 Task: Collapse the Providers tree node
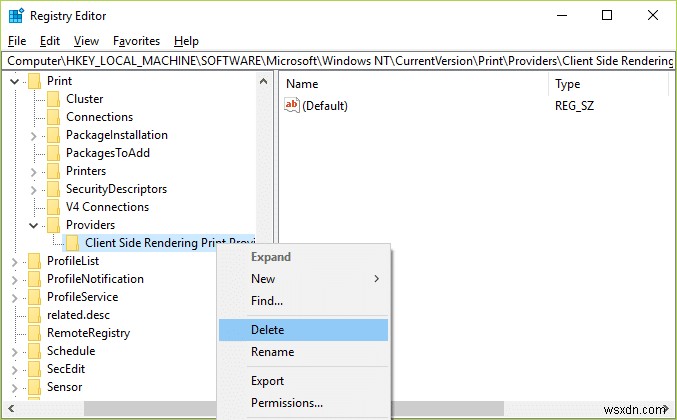(x=34, y=225)
